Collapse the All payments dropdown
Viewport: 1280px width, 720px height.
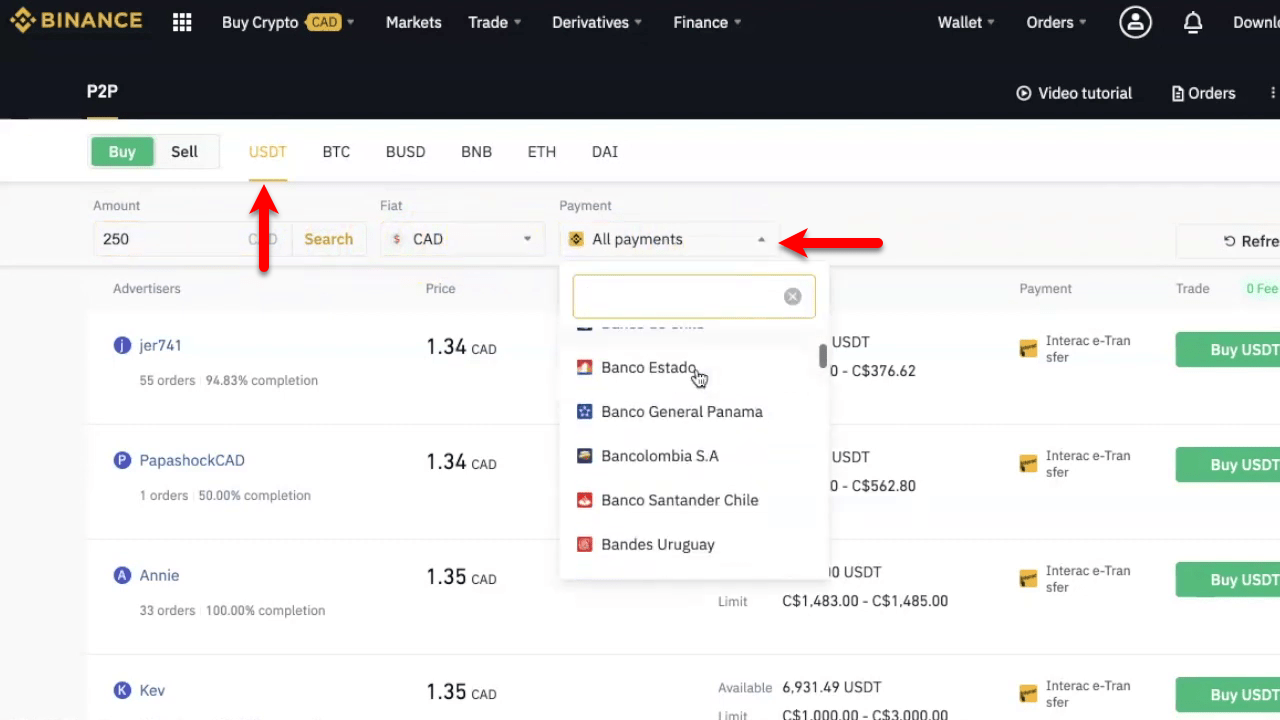click(670, 239)
